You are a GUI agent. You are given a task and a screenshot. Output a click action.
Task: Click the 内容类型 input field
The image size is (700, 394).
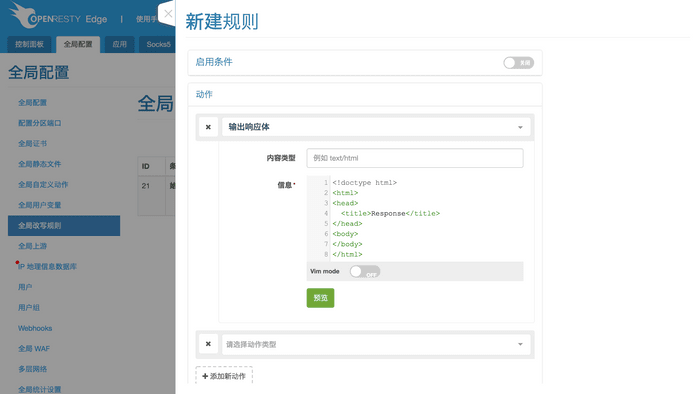click(415, 158)
